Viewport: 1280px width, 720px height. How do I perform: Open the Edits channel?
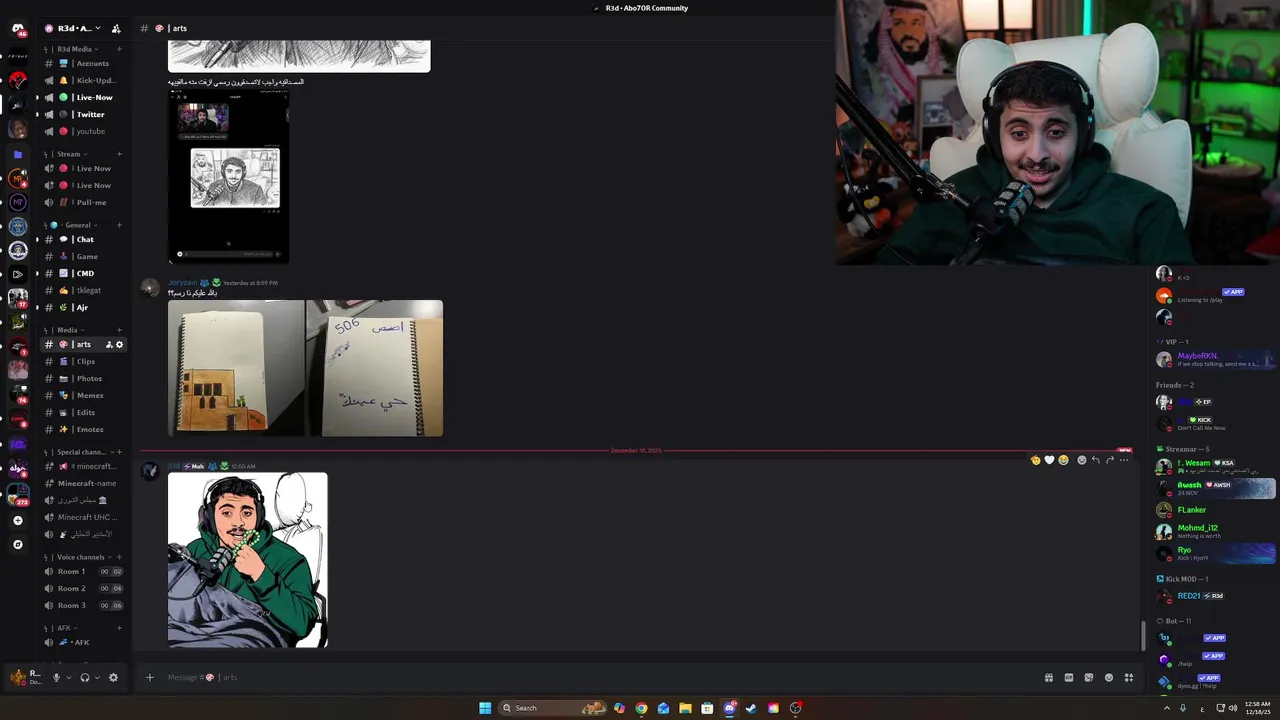(84, 412)
